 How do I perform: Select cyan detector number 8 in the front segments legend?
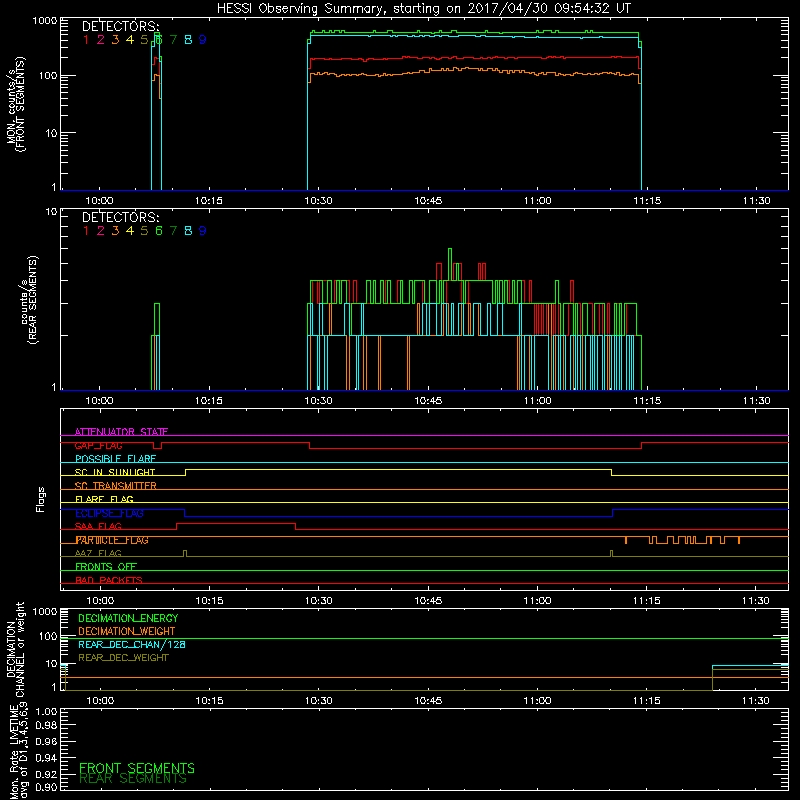click(x=188, y=40)
